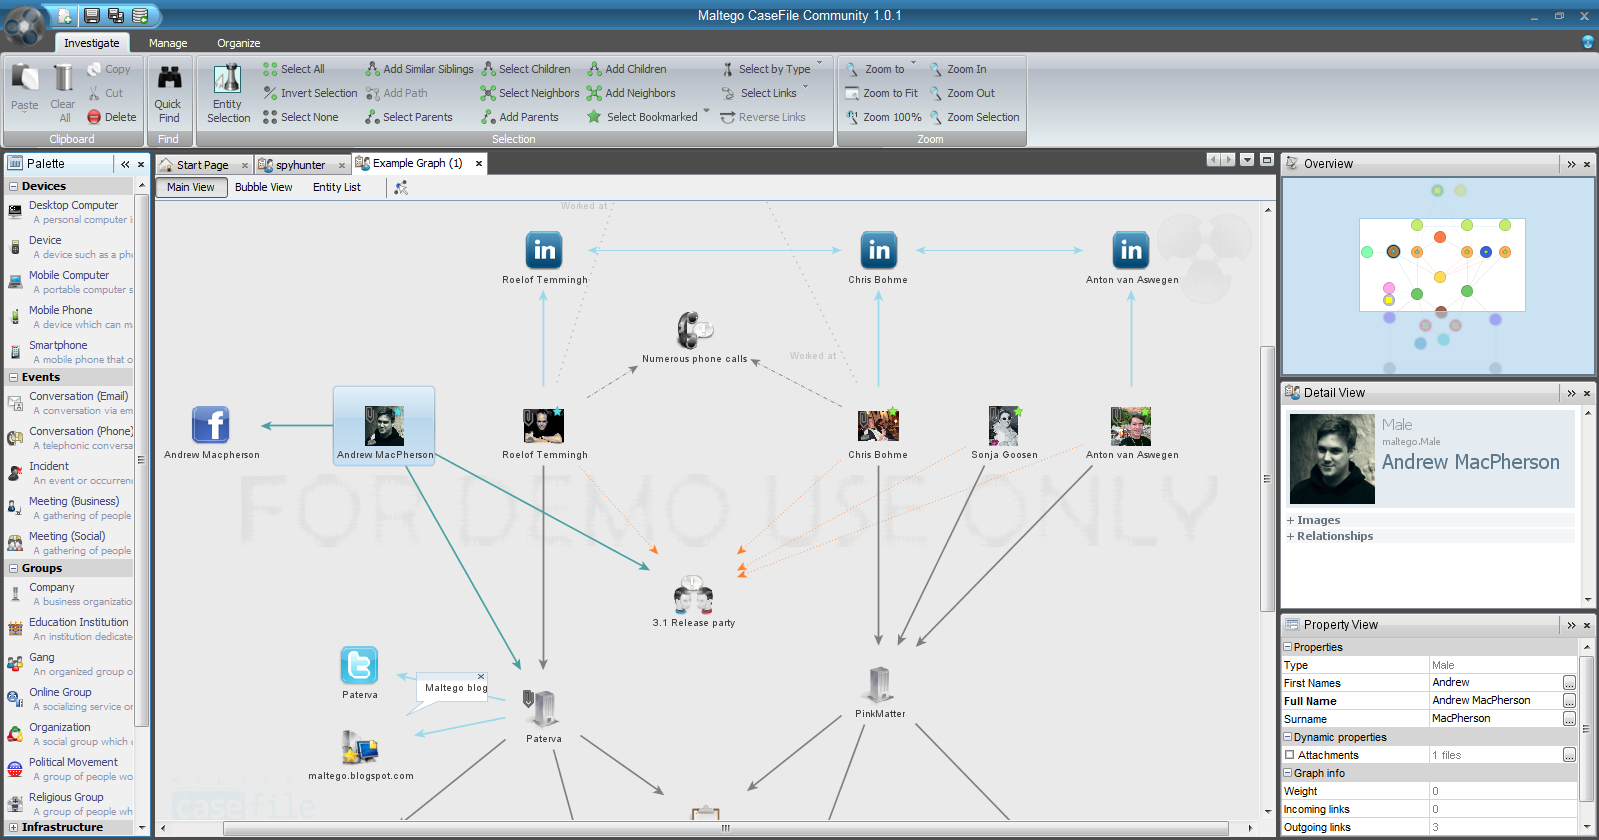Open the Manage ribbon tab
The image size is (1599, 840).
[x=168, y=43]
